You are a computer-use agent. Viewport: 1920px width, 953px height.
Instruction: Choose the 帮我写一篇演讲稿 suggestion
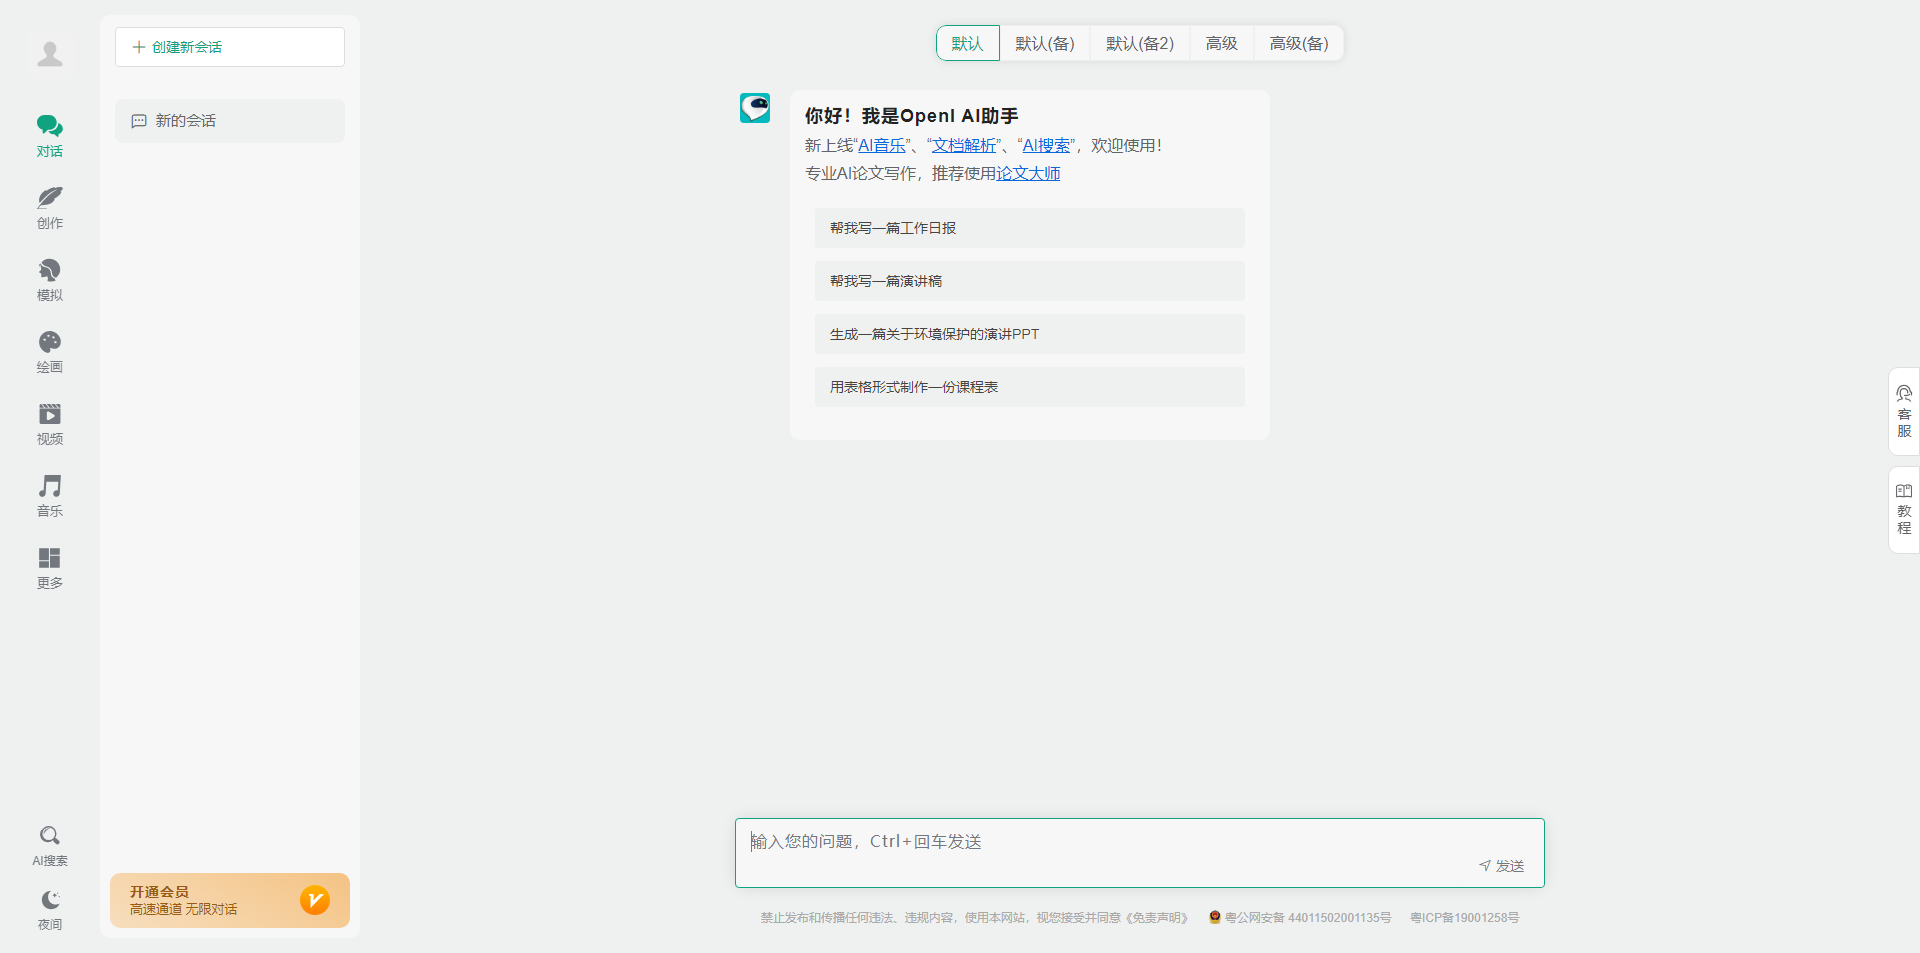pyautogui.click(x=1030, y=281)
